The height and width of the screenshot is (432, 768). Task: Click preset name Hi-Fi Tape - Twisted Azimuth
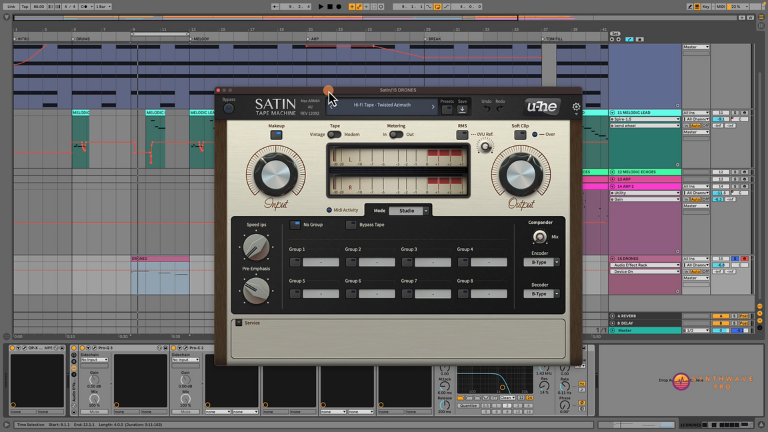[382, 105]
